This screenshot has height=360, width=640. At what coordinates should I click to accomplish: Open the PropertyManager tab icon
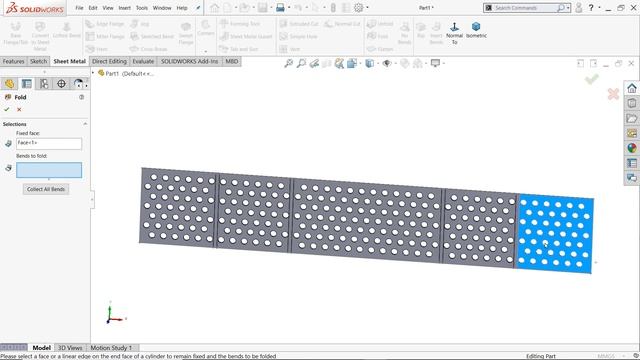pyautogui.click(x=27, y=84)
